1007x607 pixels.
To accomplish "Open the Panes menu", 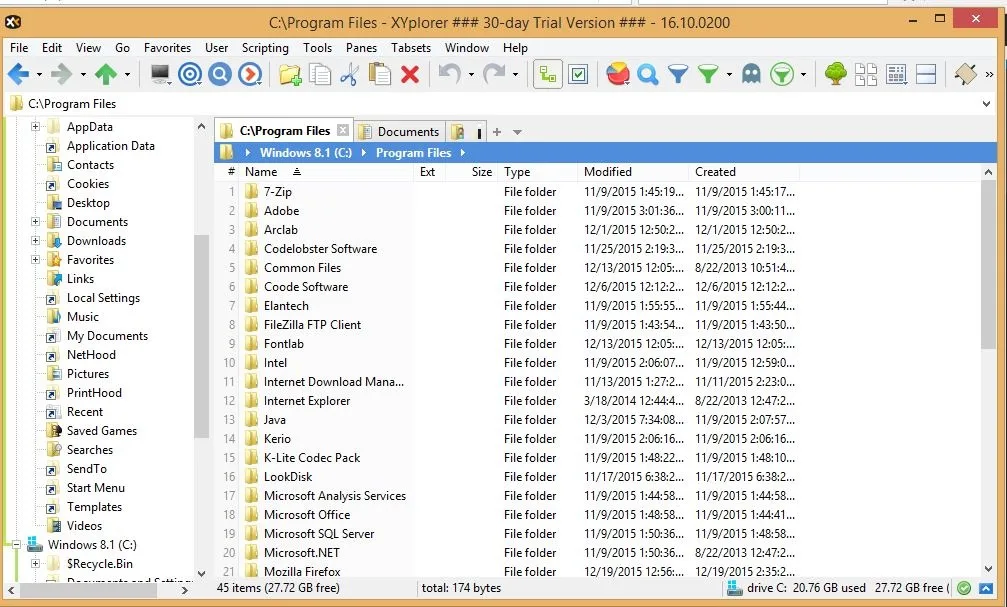I will tap(361, 48).
